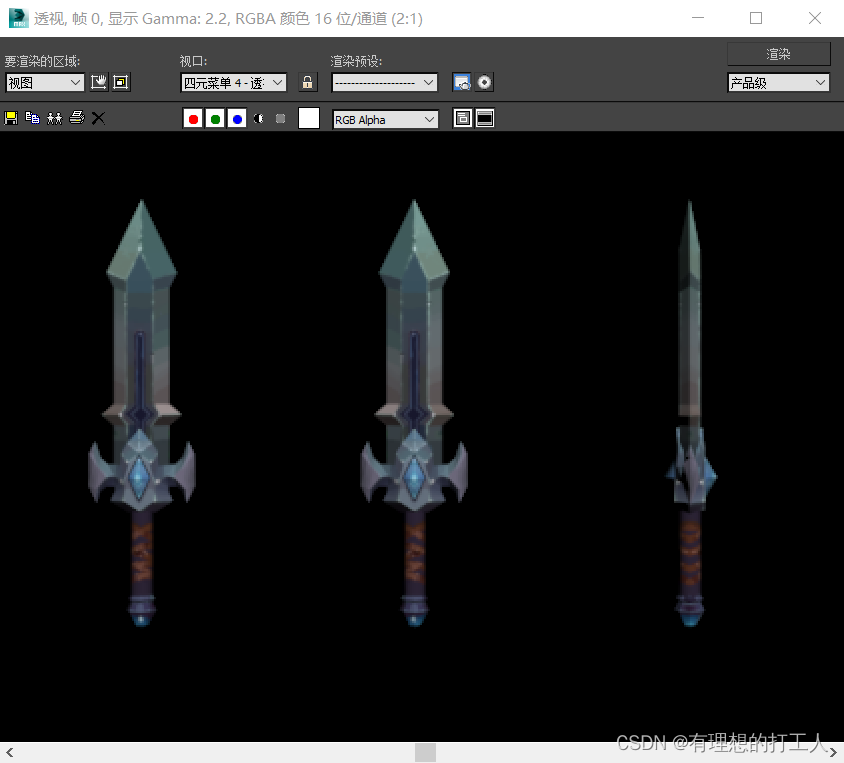
Task: Click the 渲染 render button
Action: [x=778, y=54]
